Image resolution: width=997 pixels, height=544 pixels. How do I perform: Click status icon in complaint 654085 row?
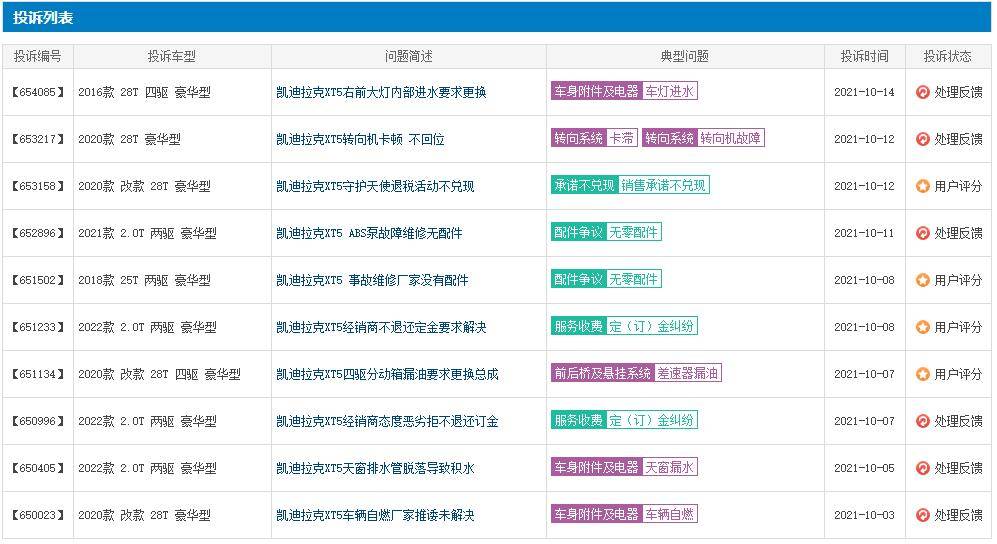click(922, 92)
